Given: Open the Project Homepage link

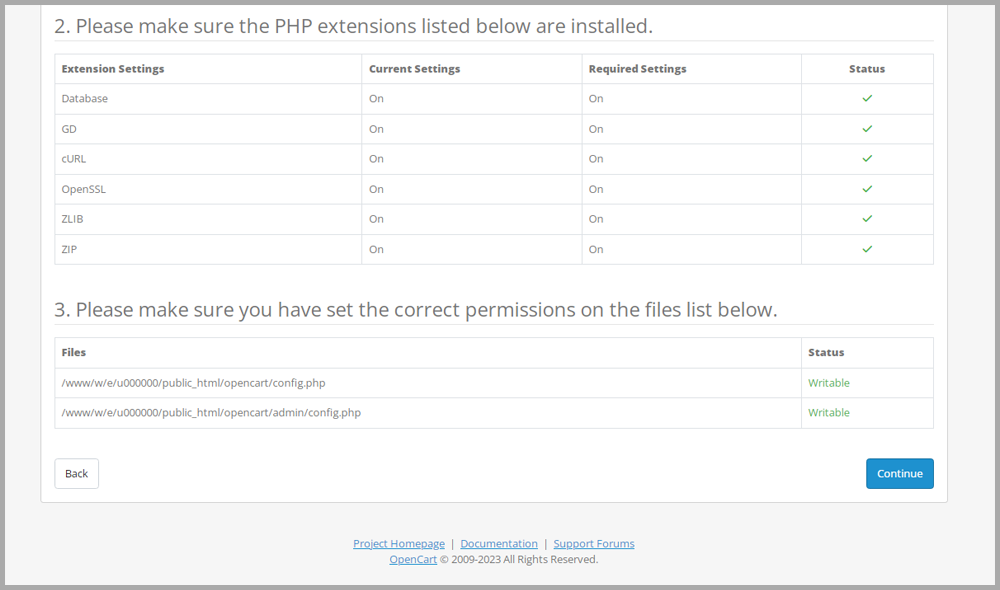Looking at the screenshot, I should pos(399,543).
